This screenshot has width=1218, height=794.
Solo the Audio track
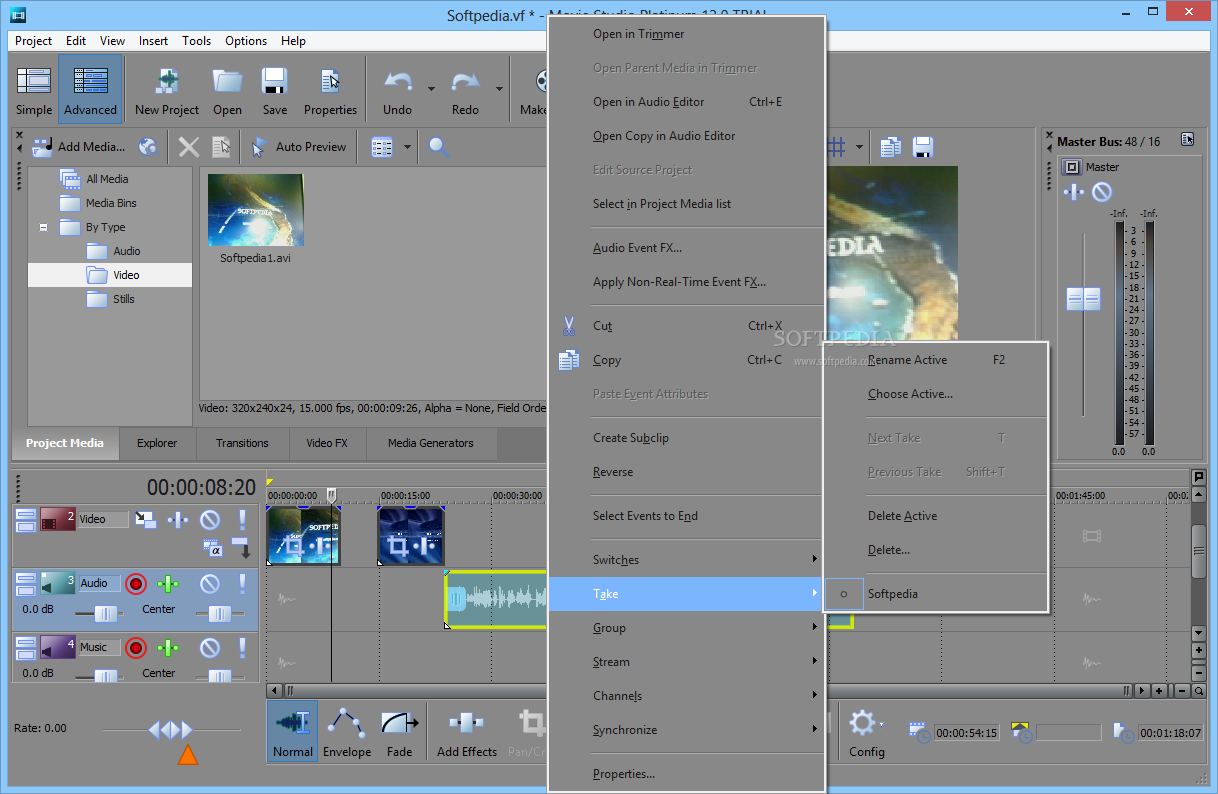coord(242,584)
